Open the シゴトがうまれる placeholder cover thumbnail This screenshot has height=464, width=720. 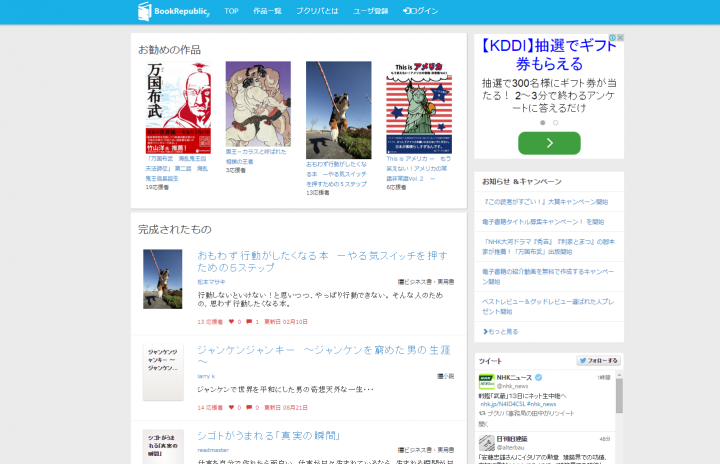(163, 447)
